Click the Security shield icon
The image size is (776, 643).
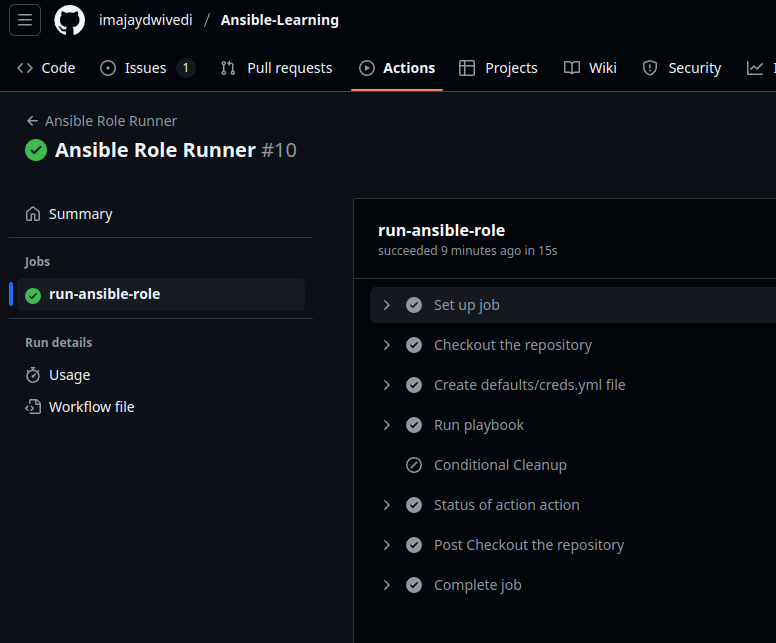(x=650, y=68)
